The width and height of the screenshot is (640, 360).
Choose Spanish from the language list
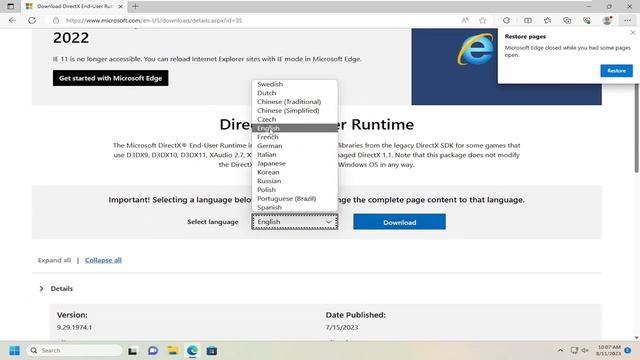pos(294,207)
